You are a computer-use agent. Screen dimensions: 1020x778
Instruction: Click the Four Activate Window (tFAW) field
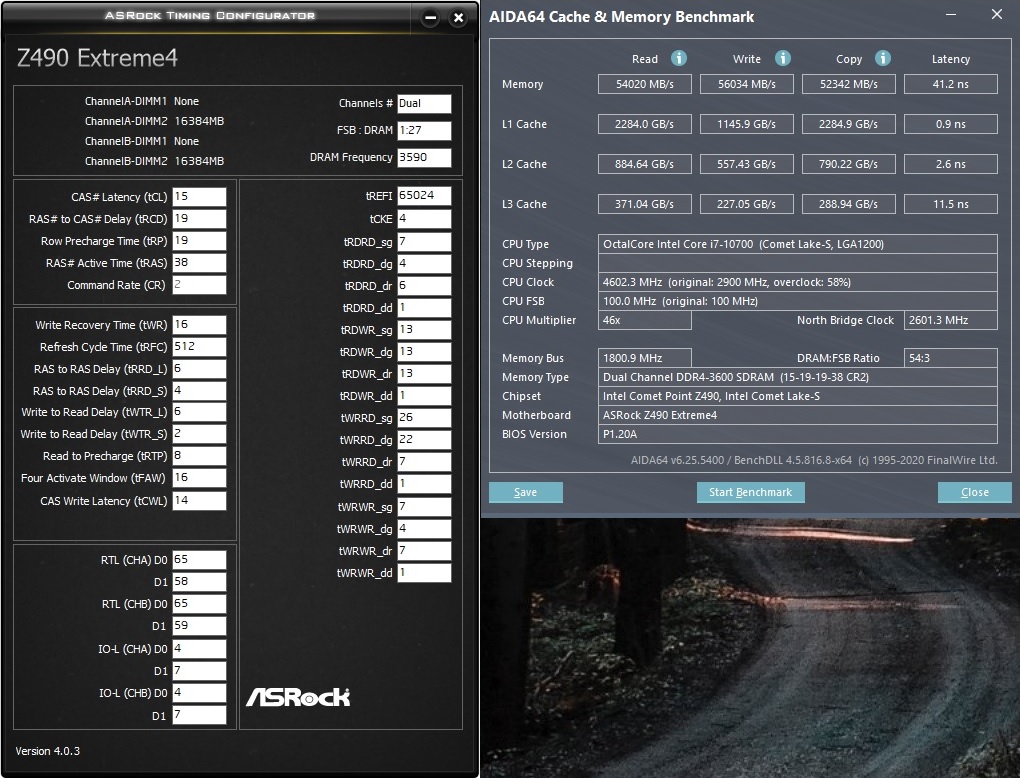coord(199,478)
